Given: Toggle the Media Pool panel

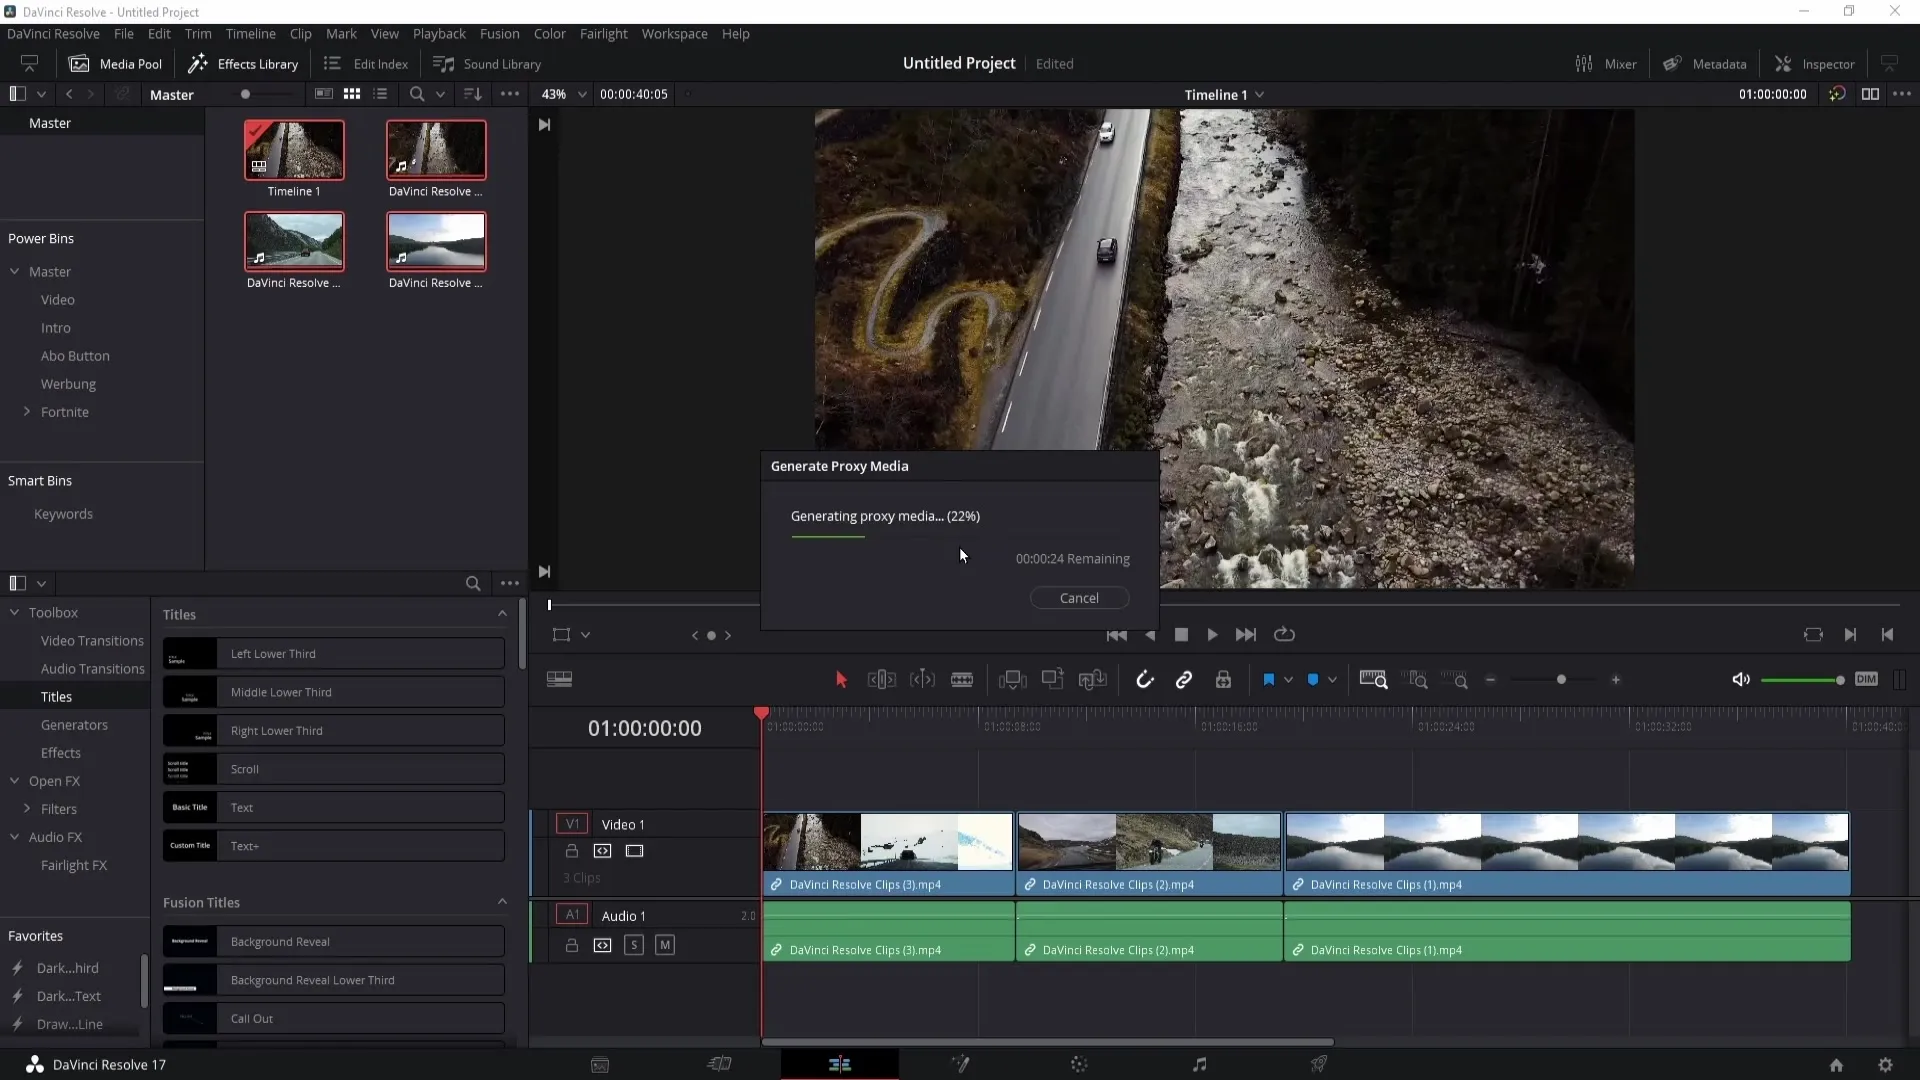Looking at the screenshot, I should (115, 64).
